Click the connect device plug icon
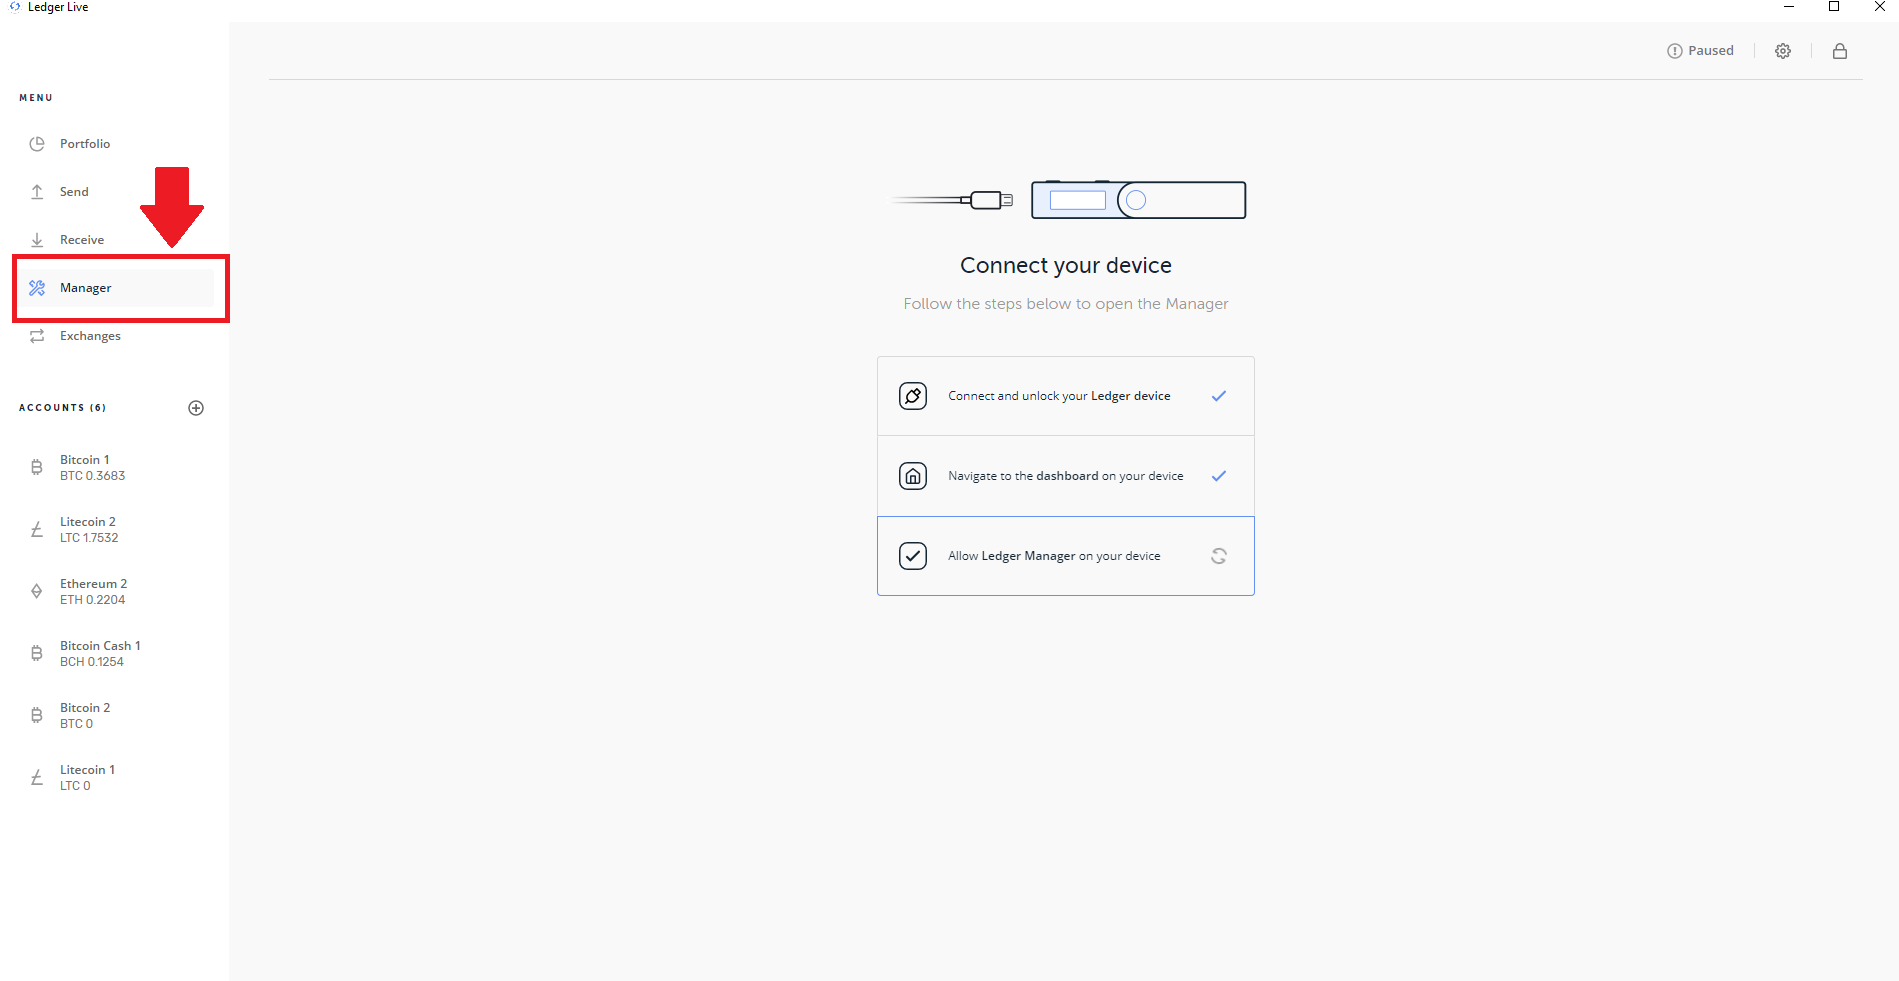Screen dimensions: 1899x981 913,396
